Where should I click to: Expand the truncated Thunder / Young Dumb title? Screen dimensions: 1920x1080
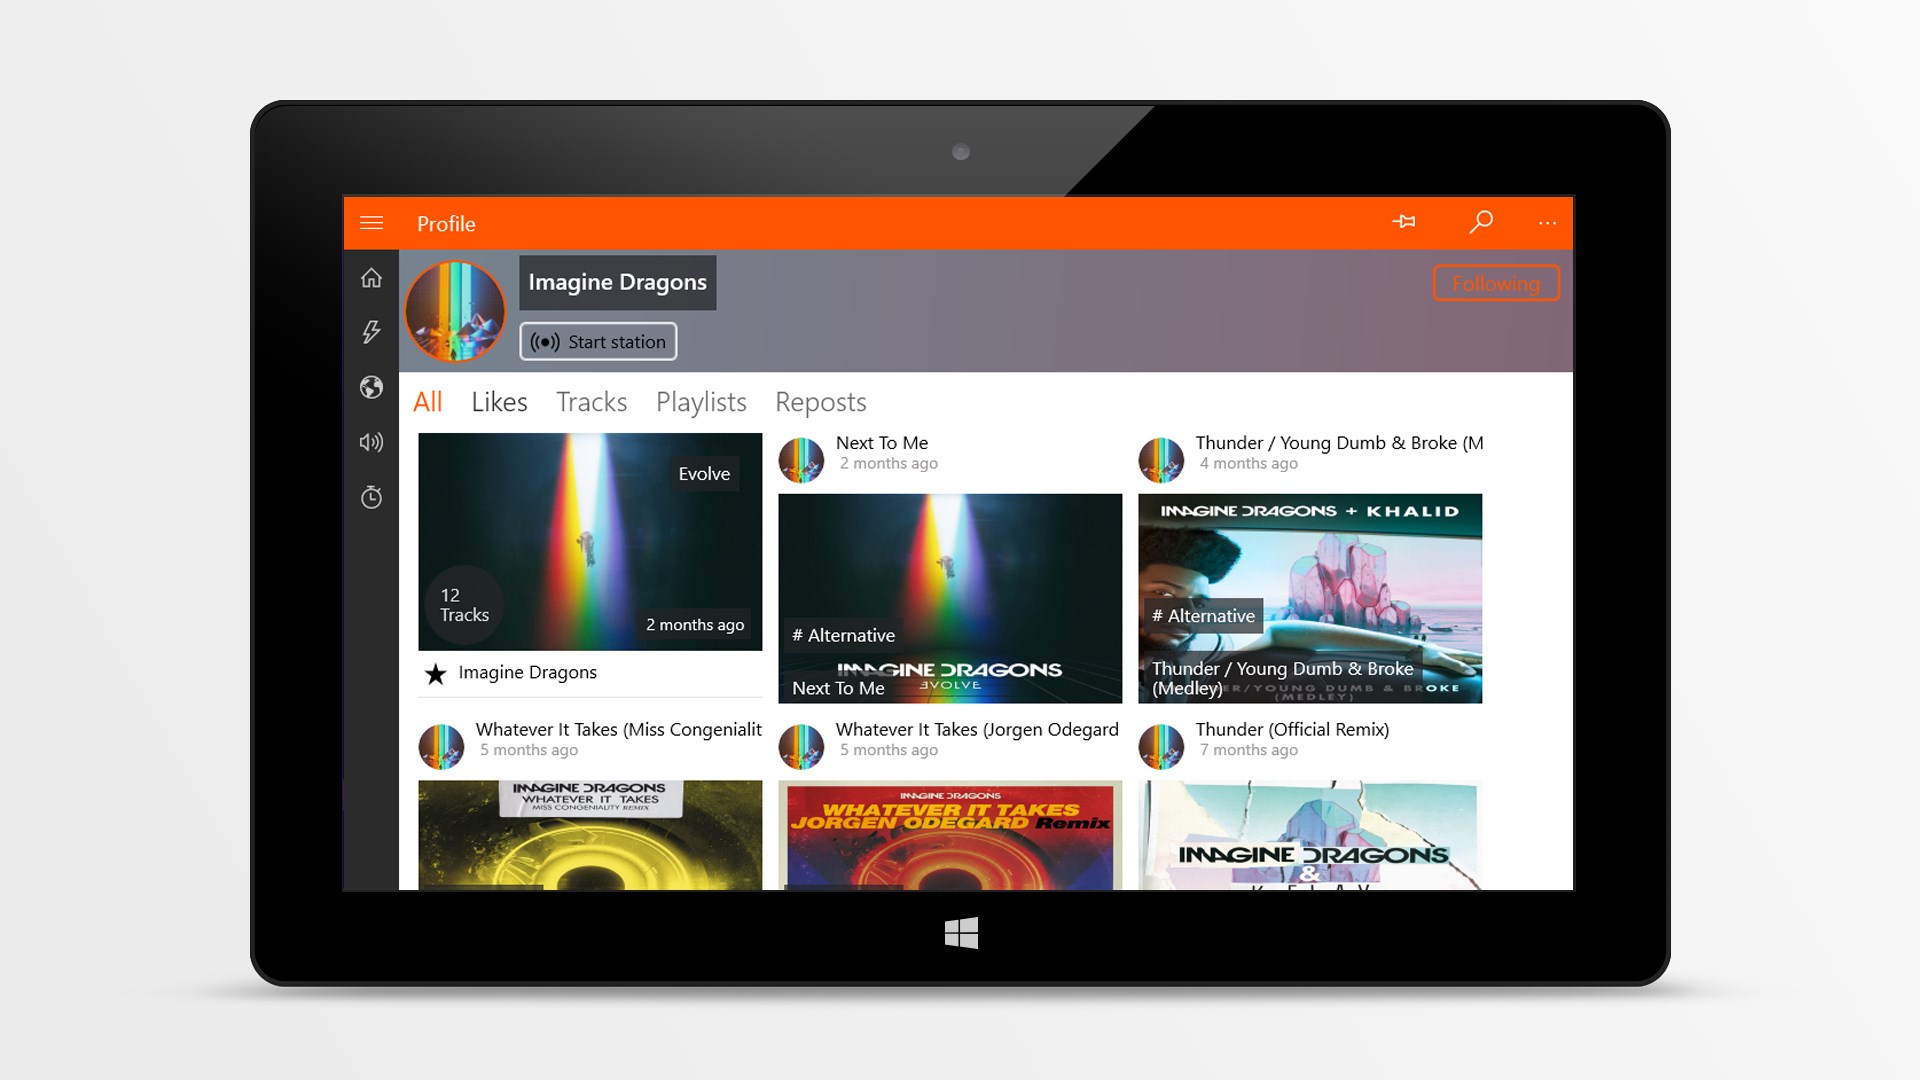[1340, 443]
